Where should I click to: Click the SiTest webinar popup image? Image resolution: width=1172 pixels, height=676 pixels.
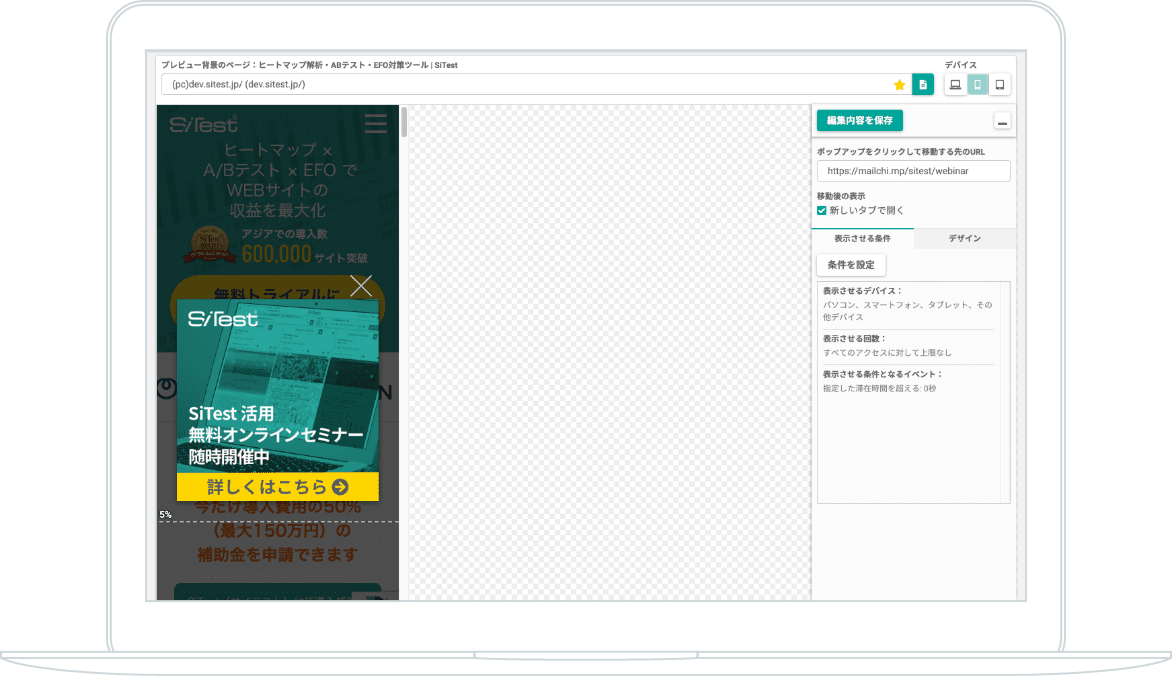coord(277,385)
